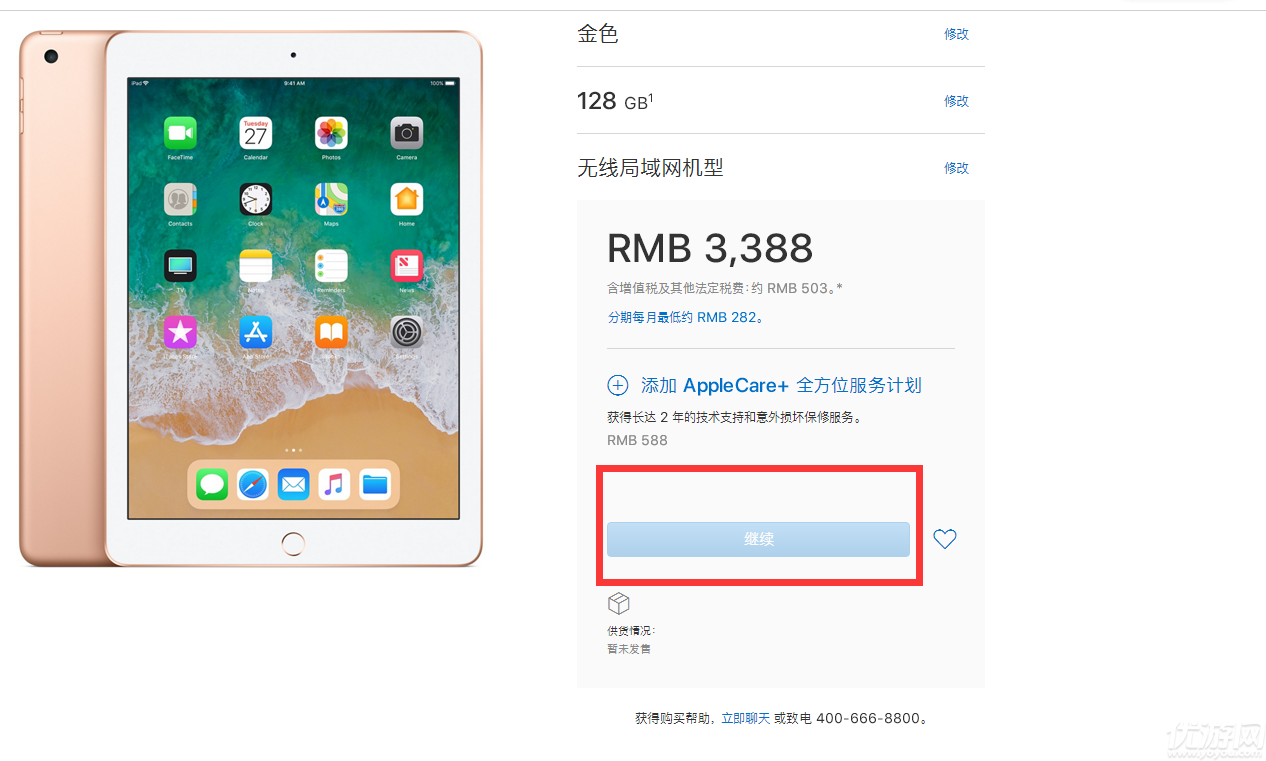Click the iPad product image
The image size is (1266, 761).
point(251,298)
